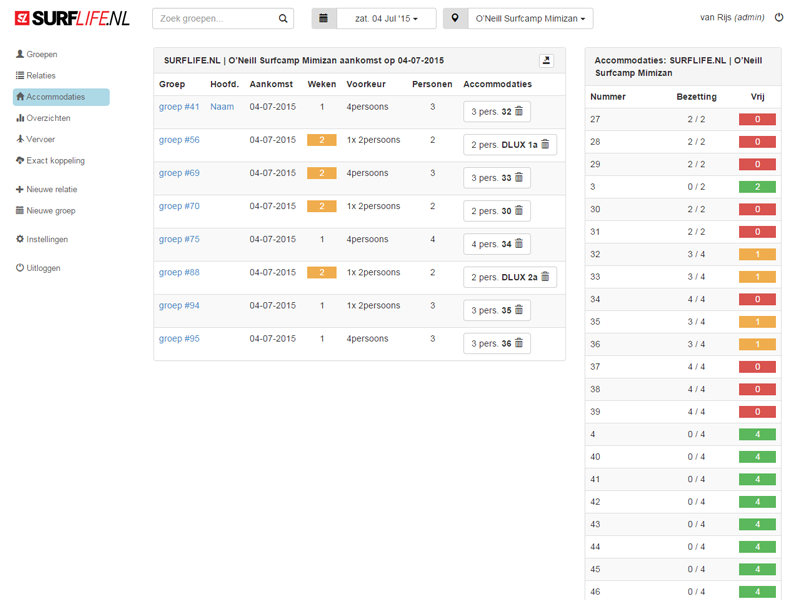Create a Nieuwe relatie
Image resolution: width=800 pixels, height=600 pixels.
[x=46, y=189]
